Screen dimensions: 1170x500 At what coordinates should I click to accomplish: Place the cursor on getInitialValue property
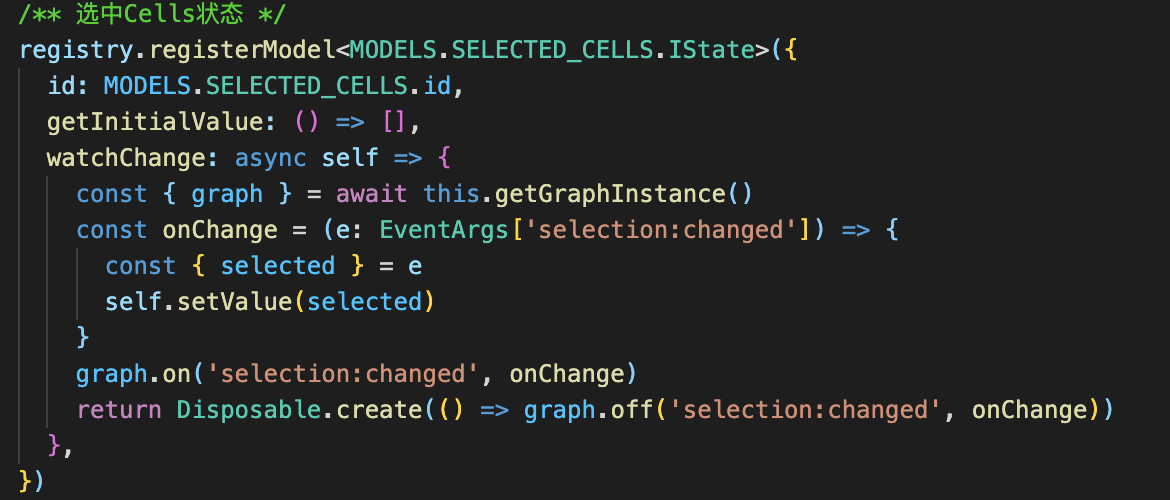coord(155,122)
